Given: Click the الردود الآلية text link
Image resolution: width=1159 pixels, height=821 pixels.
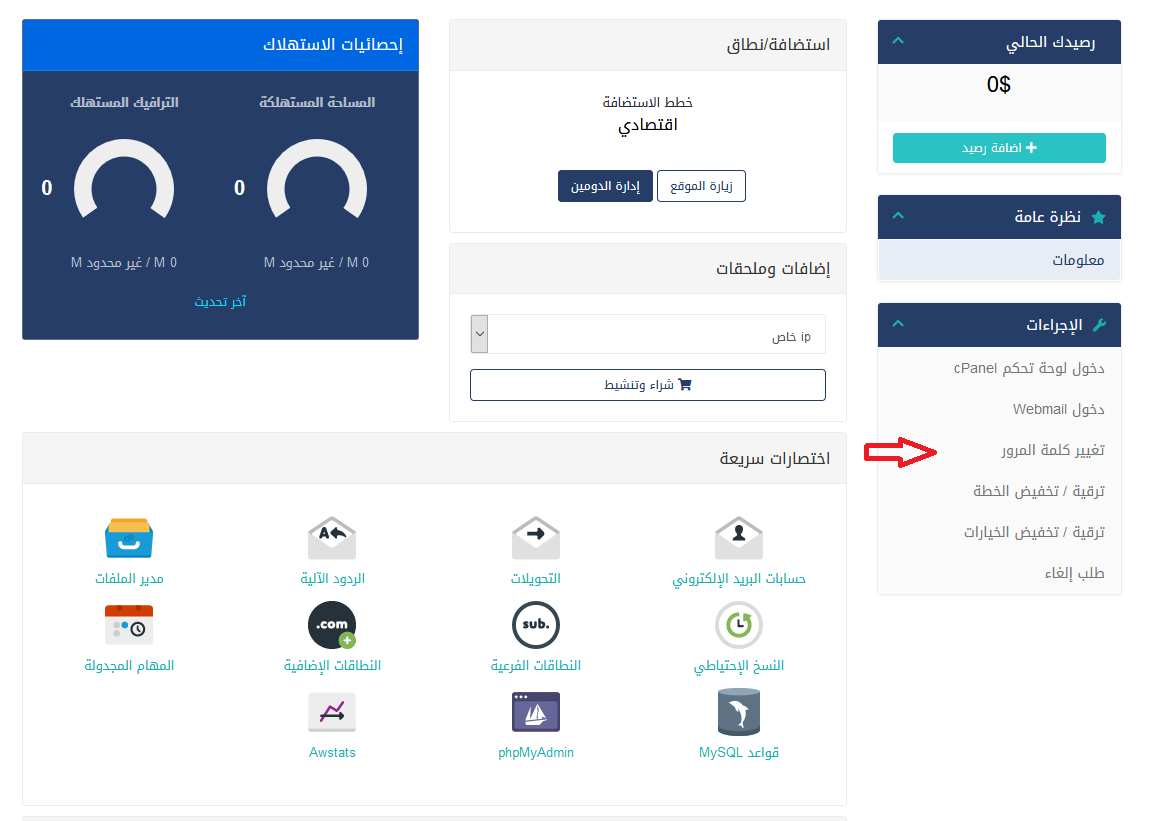Looking at the screenshot, I should point(332,578).
